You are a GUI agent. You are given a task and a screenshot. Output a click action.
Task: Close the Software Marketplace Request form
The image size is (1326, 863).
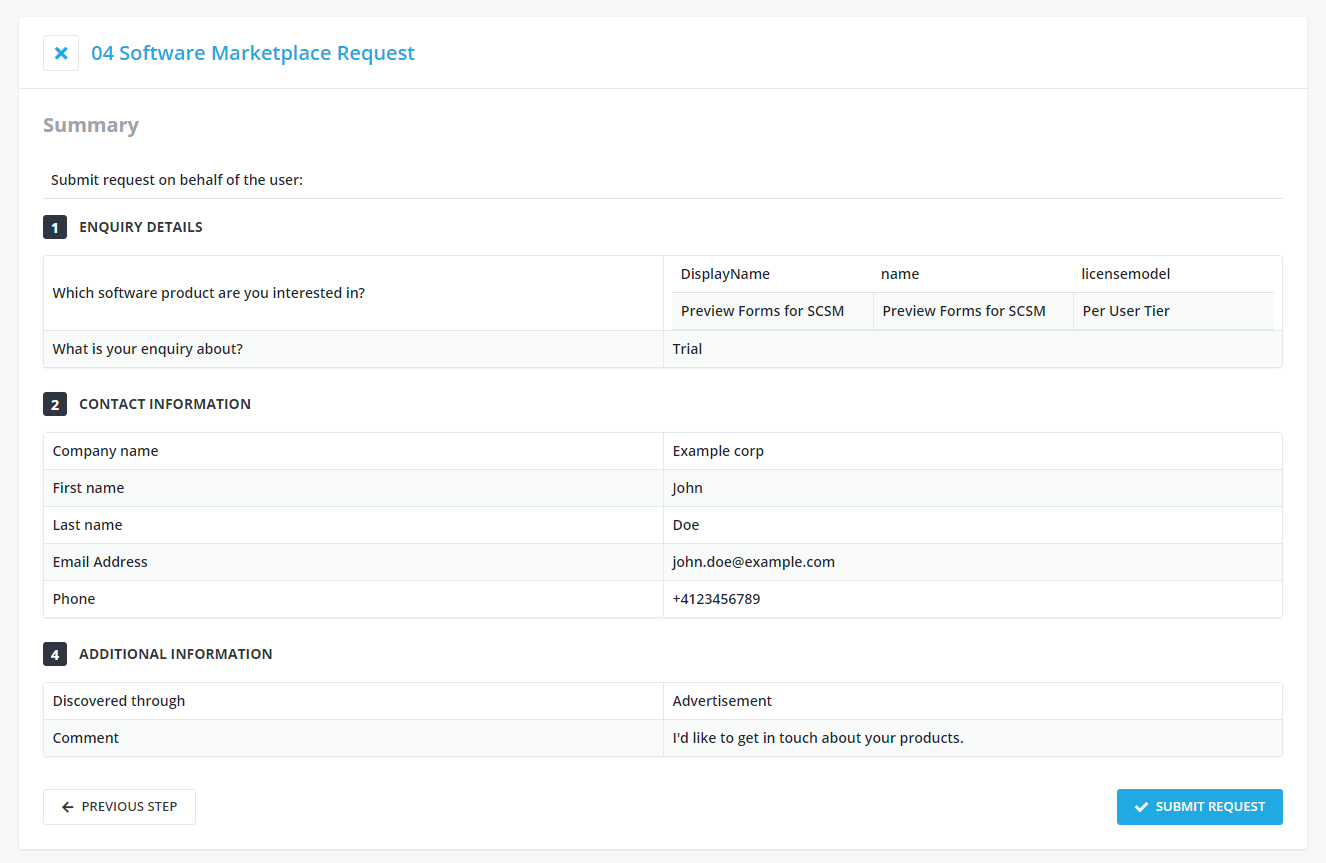point(61,53)
